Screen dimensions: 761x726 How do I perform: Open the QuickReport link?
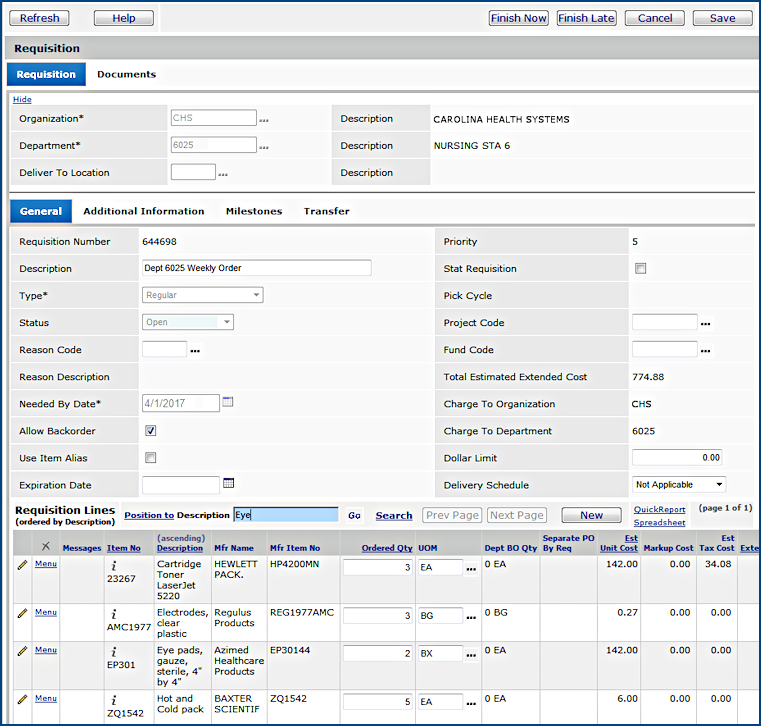click(659, 509)
